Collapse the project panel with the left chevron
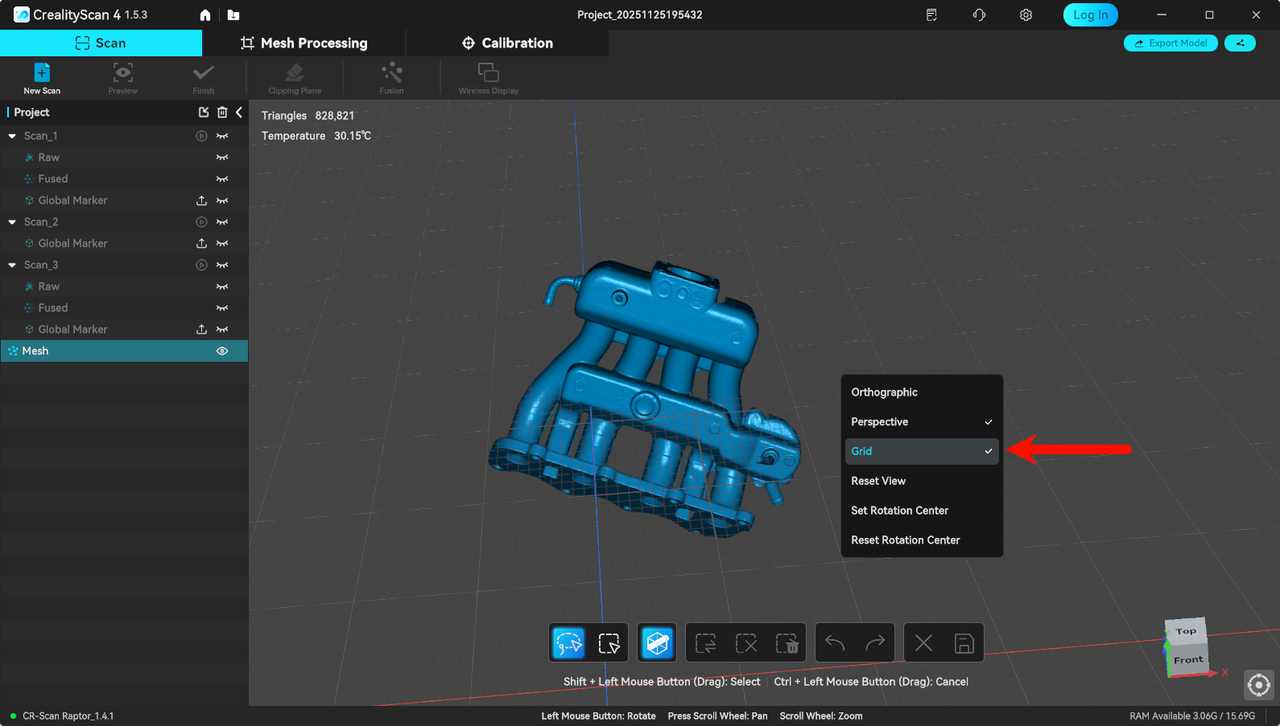This screenshot has height=726, width=1280. tap(239, 112)
